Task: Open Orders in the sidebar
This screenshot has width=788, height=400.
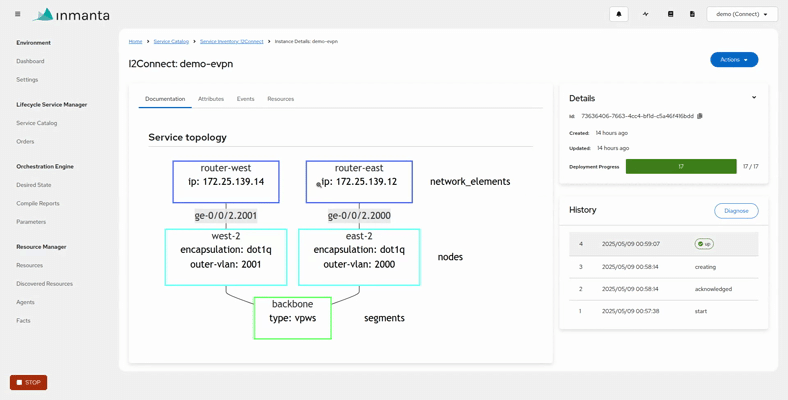Action: 25,142
